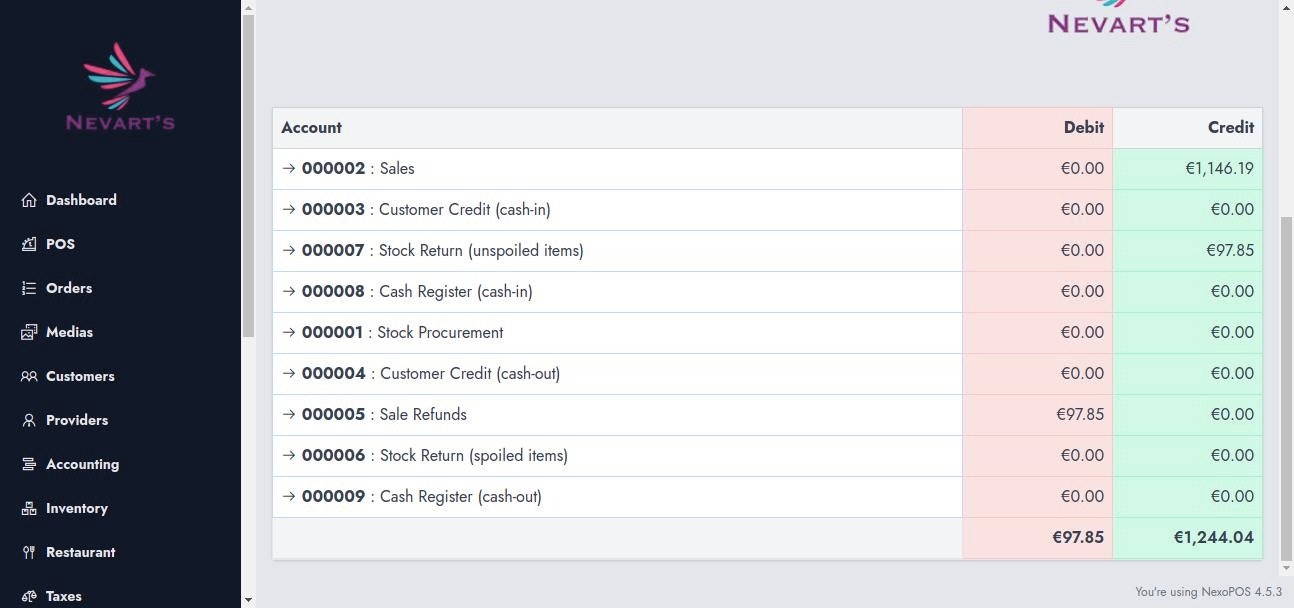
Task: Open the POS cash register icon
Action: [x=29, y=244]
